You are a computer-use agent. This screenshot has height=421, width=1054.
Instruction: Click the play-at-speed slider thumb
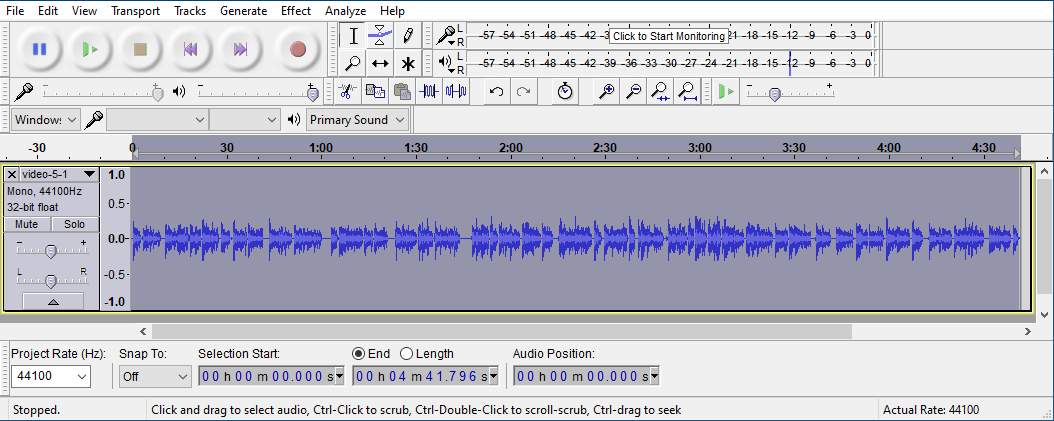click(774, 94)
